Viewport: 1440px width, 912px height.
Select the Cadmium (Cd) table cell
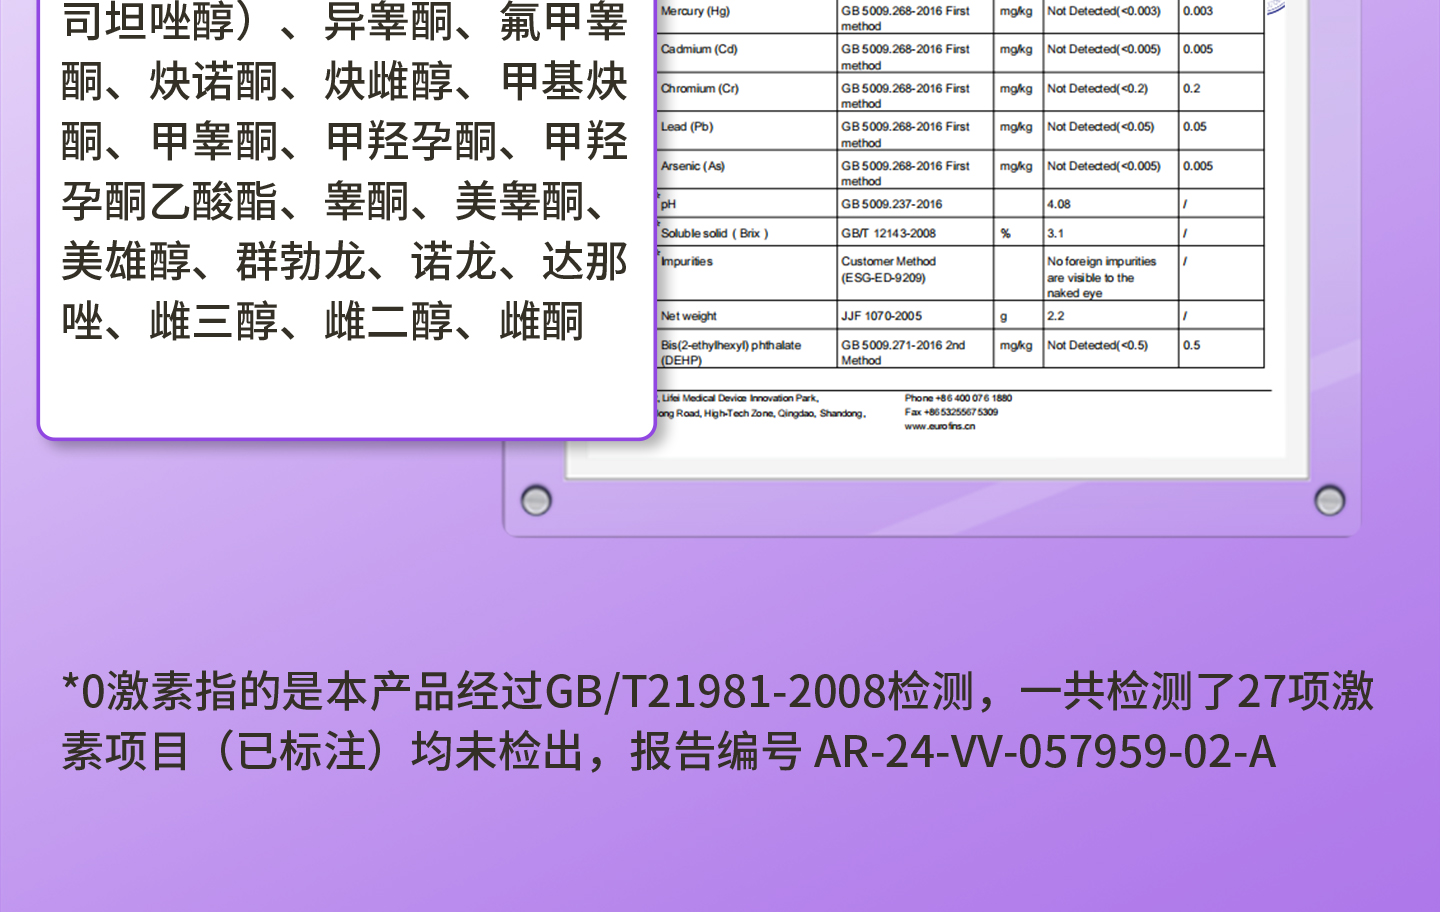(699, 50)
